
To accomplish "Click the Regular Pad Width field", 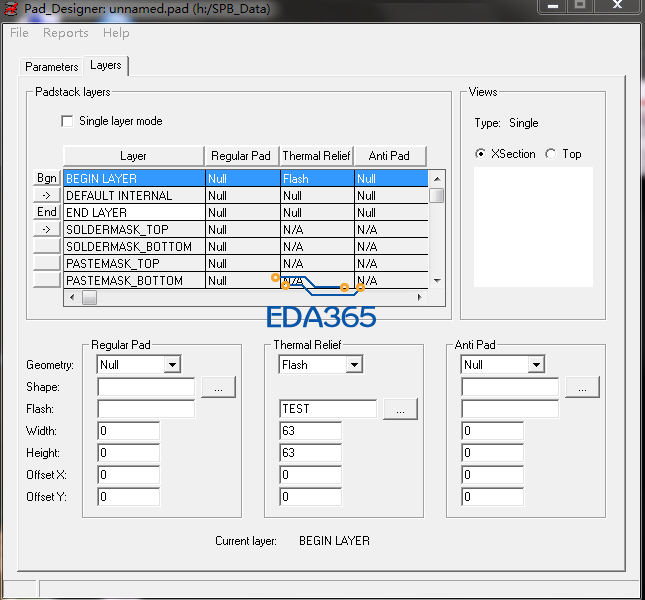I will tap(129, 431).
